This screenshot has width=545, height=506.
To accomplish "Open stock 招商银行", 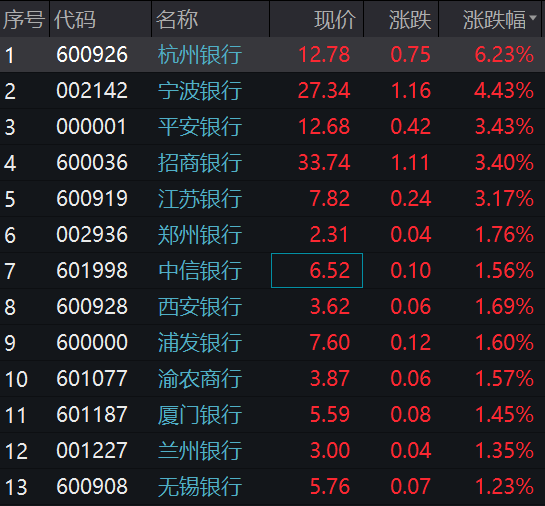I will 200,163.
